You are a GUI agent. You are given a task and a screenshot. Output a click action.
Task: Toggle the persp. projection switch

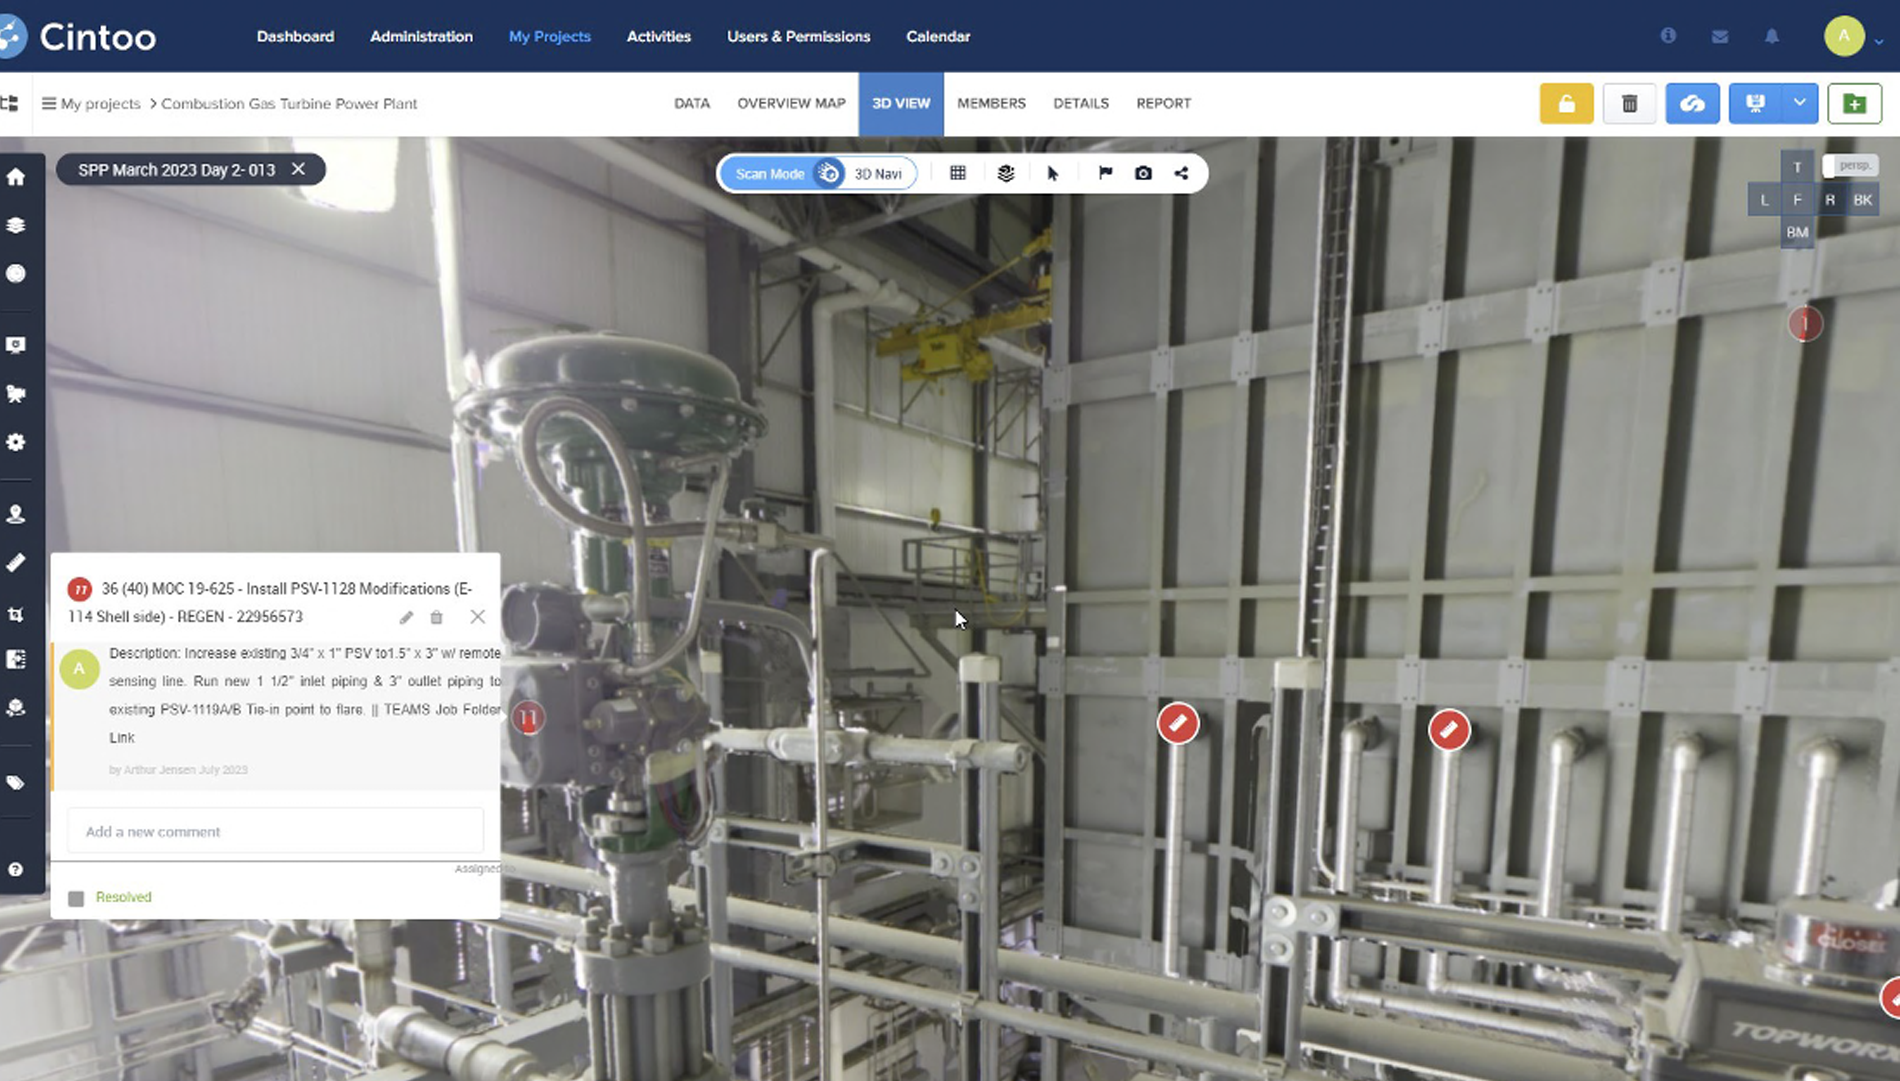[x=1849, y=166]
